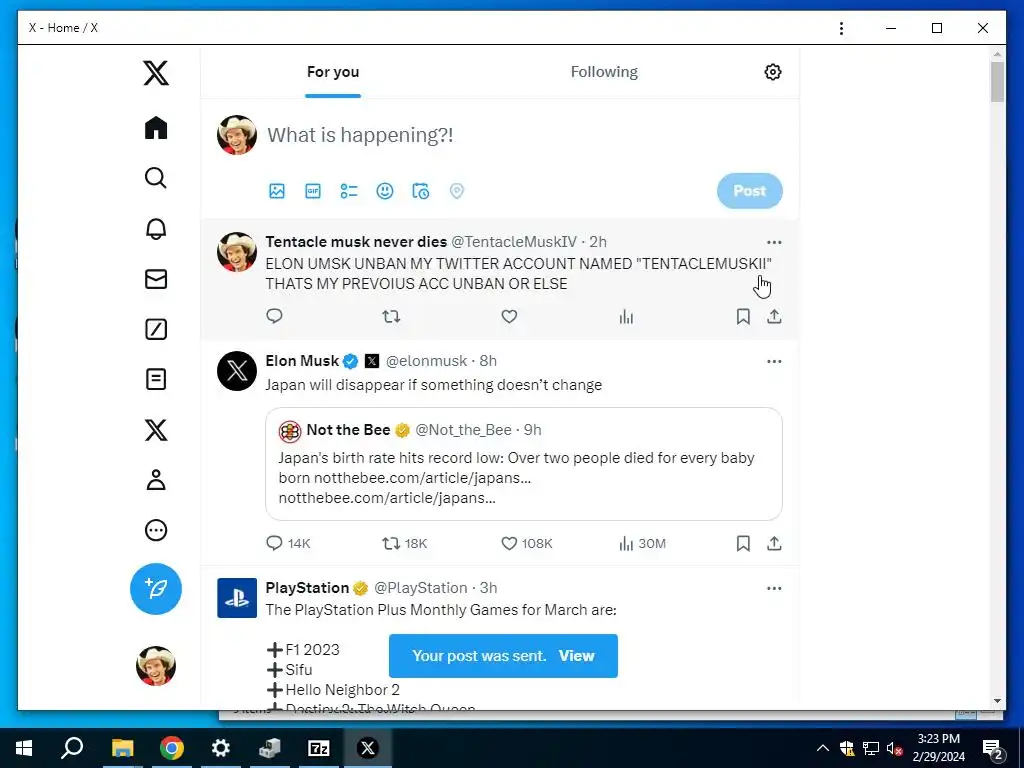Bookmark the Elon Musk post
Screen dimensions: 1024x768
pos(743,543)
